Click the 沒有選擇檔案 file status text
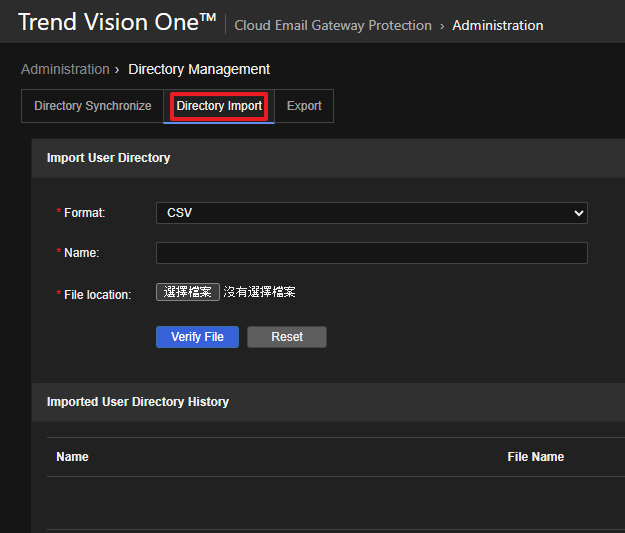 click(x=259, y=292)
